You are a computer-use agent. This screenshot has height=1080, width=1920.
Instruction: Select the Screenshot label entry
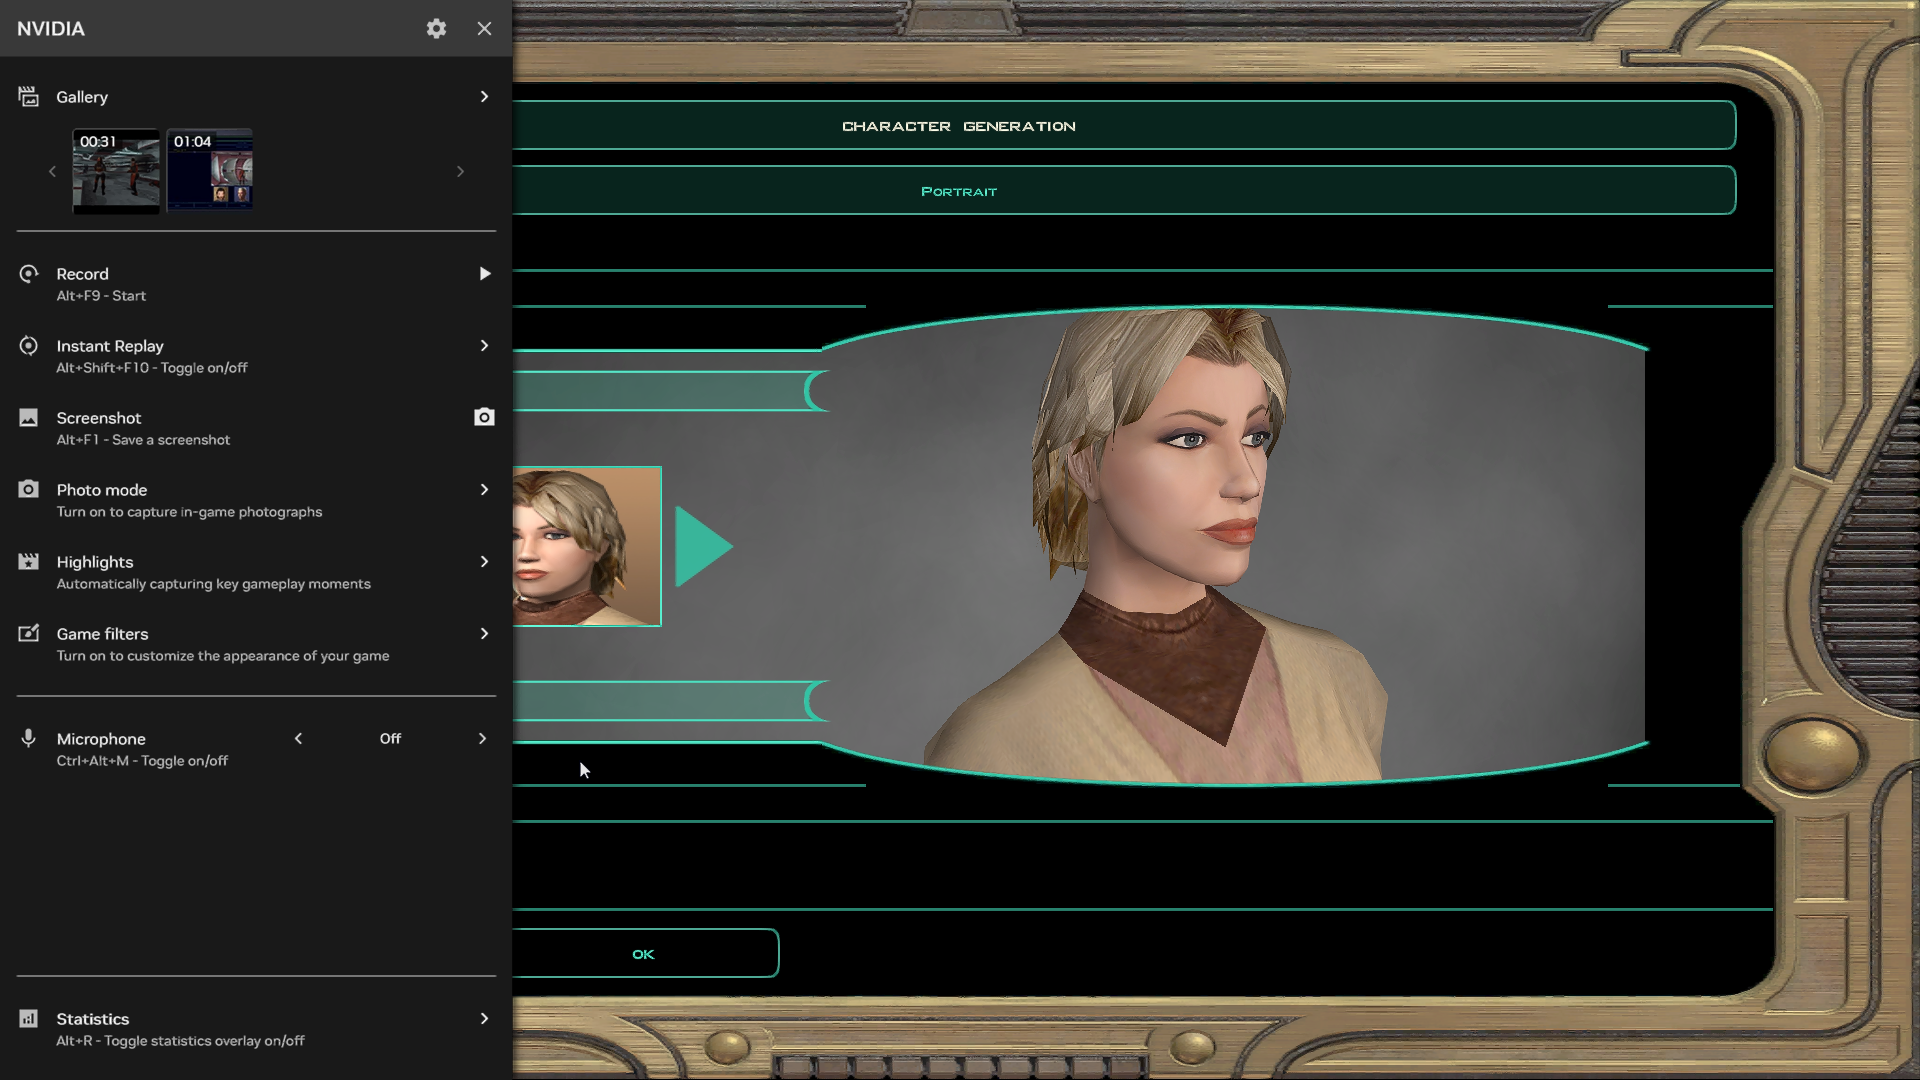click(x=99, y=417)
